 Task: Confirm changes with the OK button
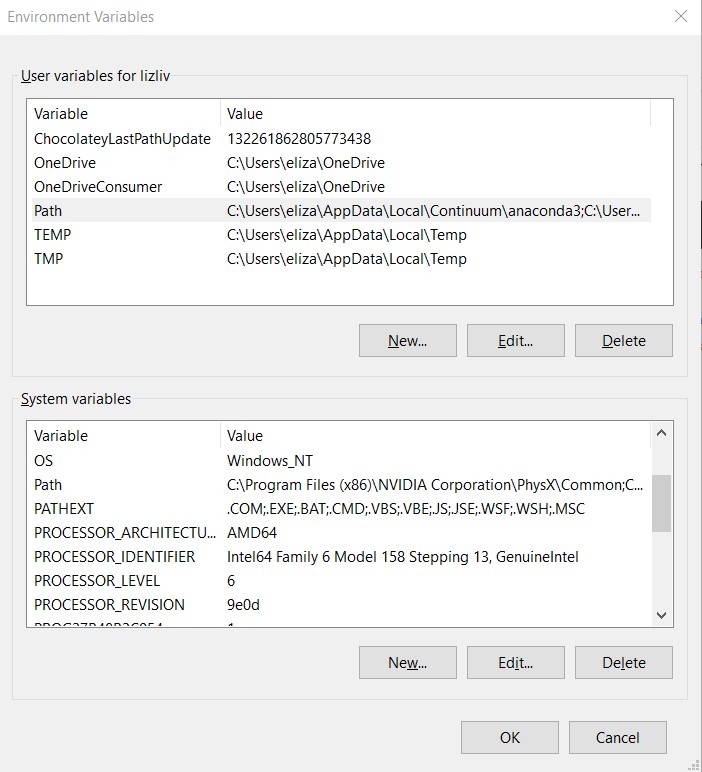click(509, 738)
